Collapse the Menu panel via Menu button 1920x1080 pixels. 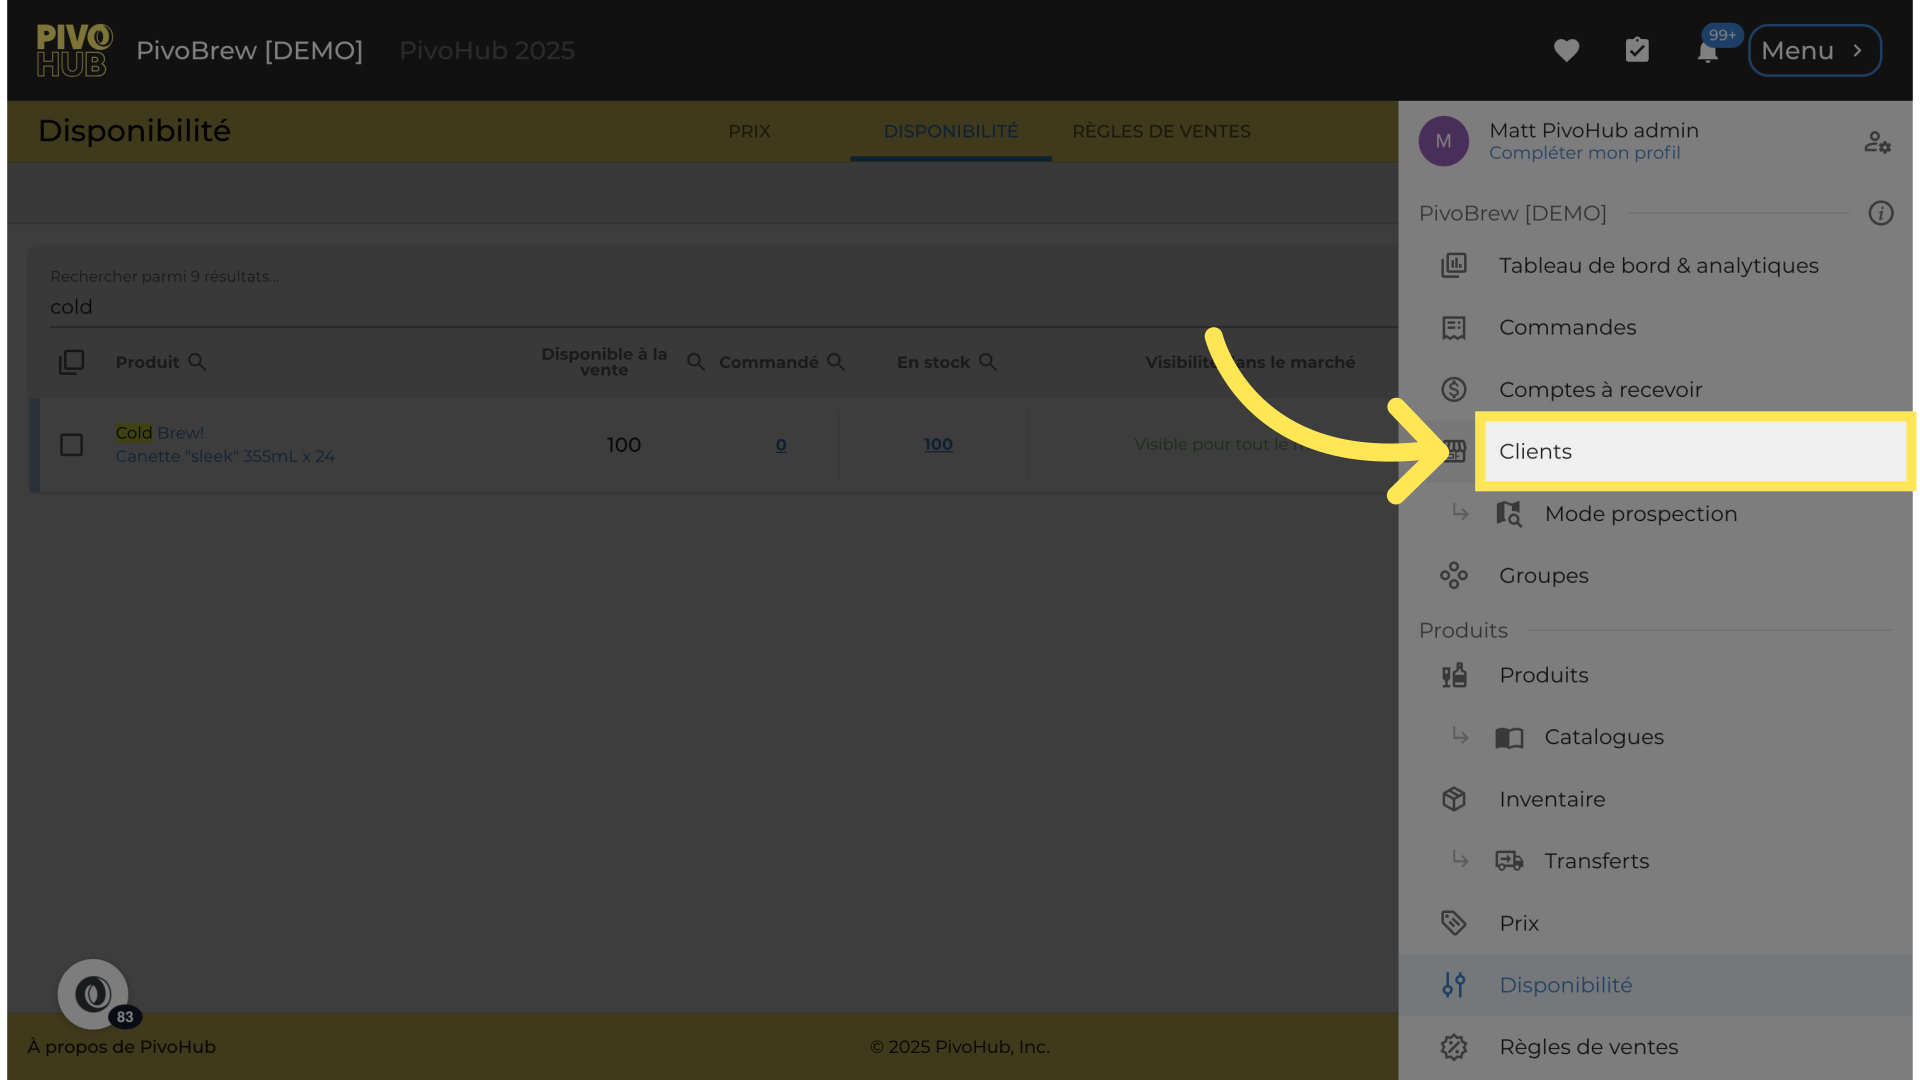click(1814, 50)
